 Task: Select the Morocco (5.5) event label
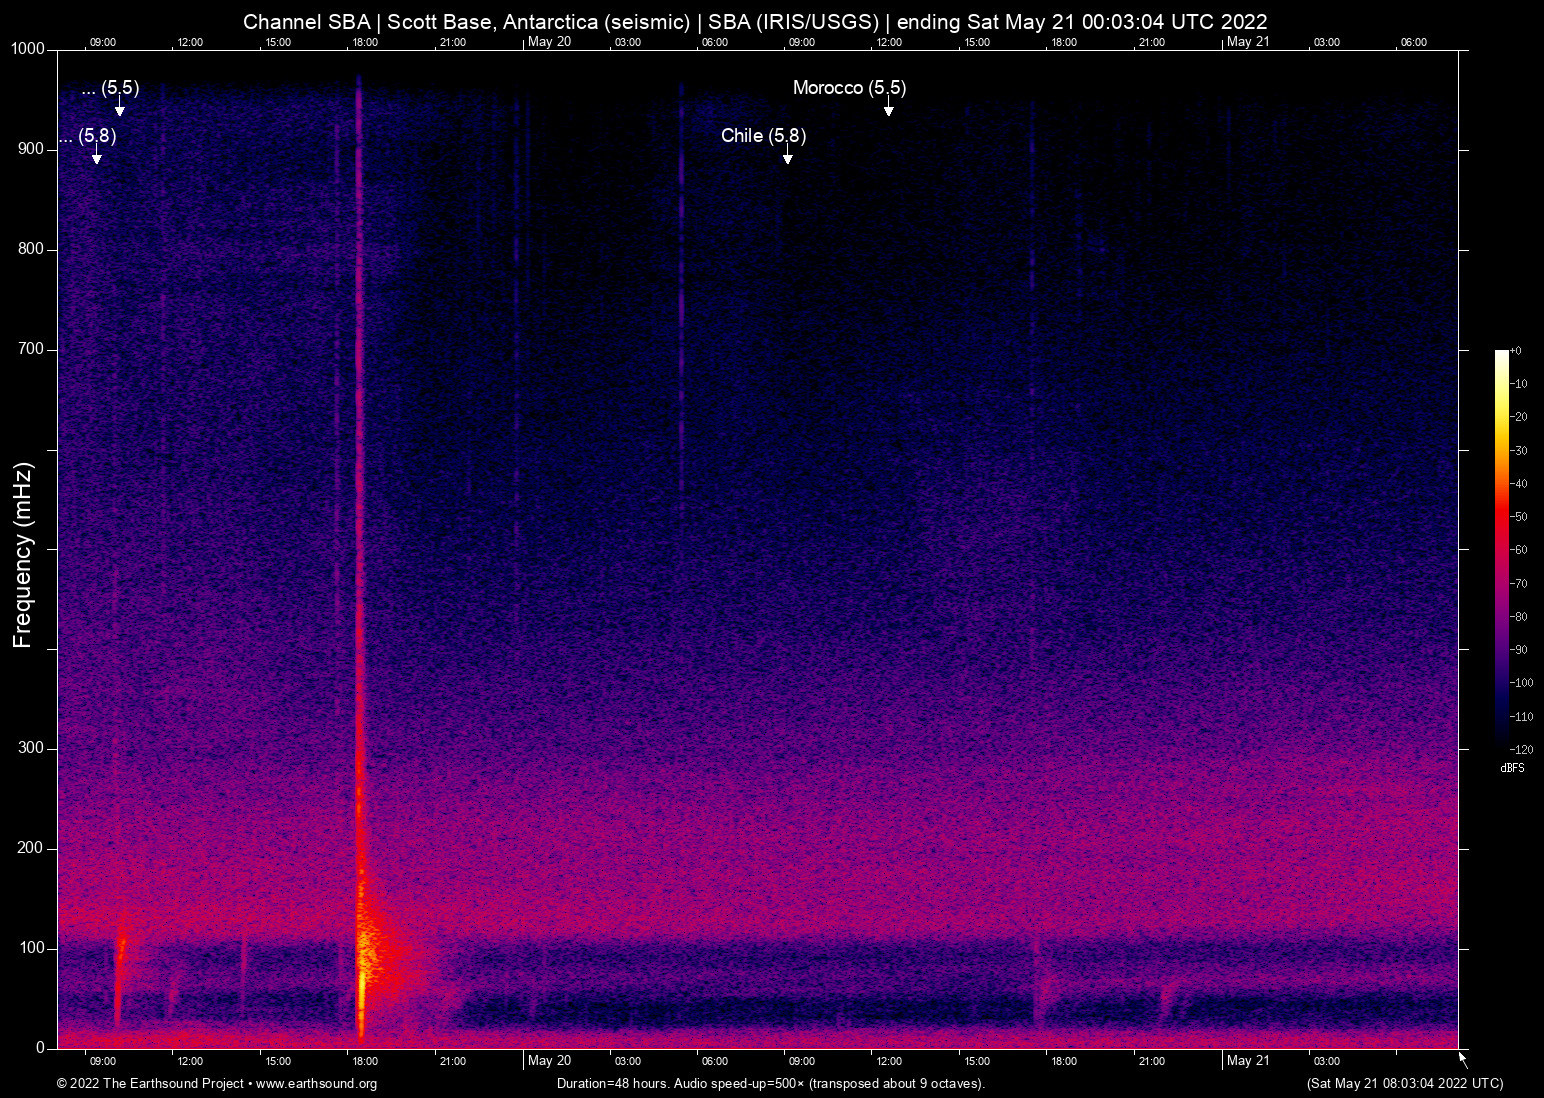pyautogui.click(x=849, y=88)
